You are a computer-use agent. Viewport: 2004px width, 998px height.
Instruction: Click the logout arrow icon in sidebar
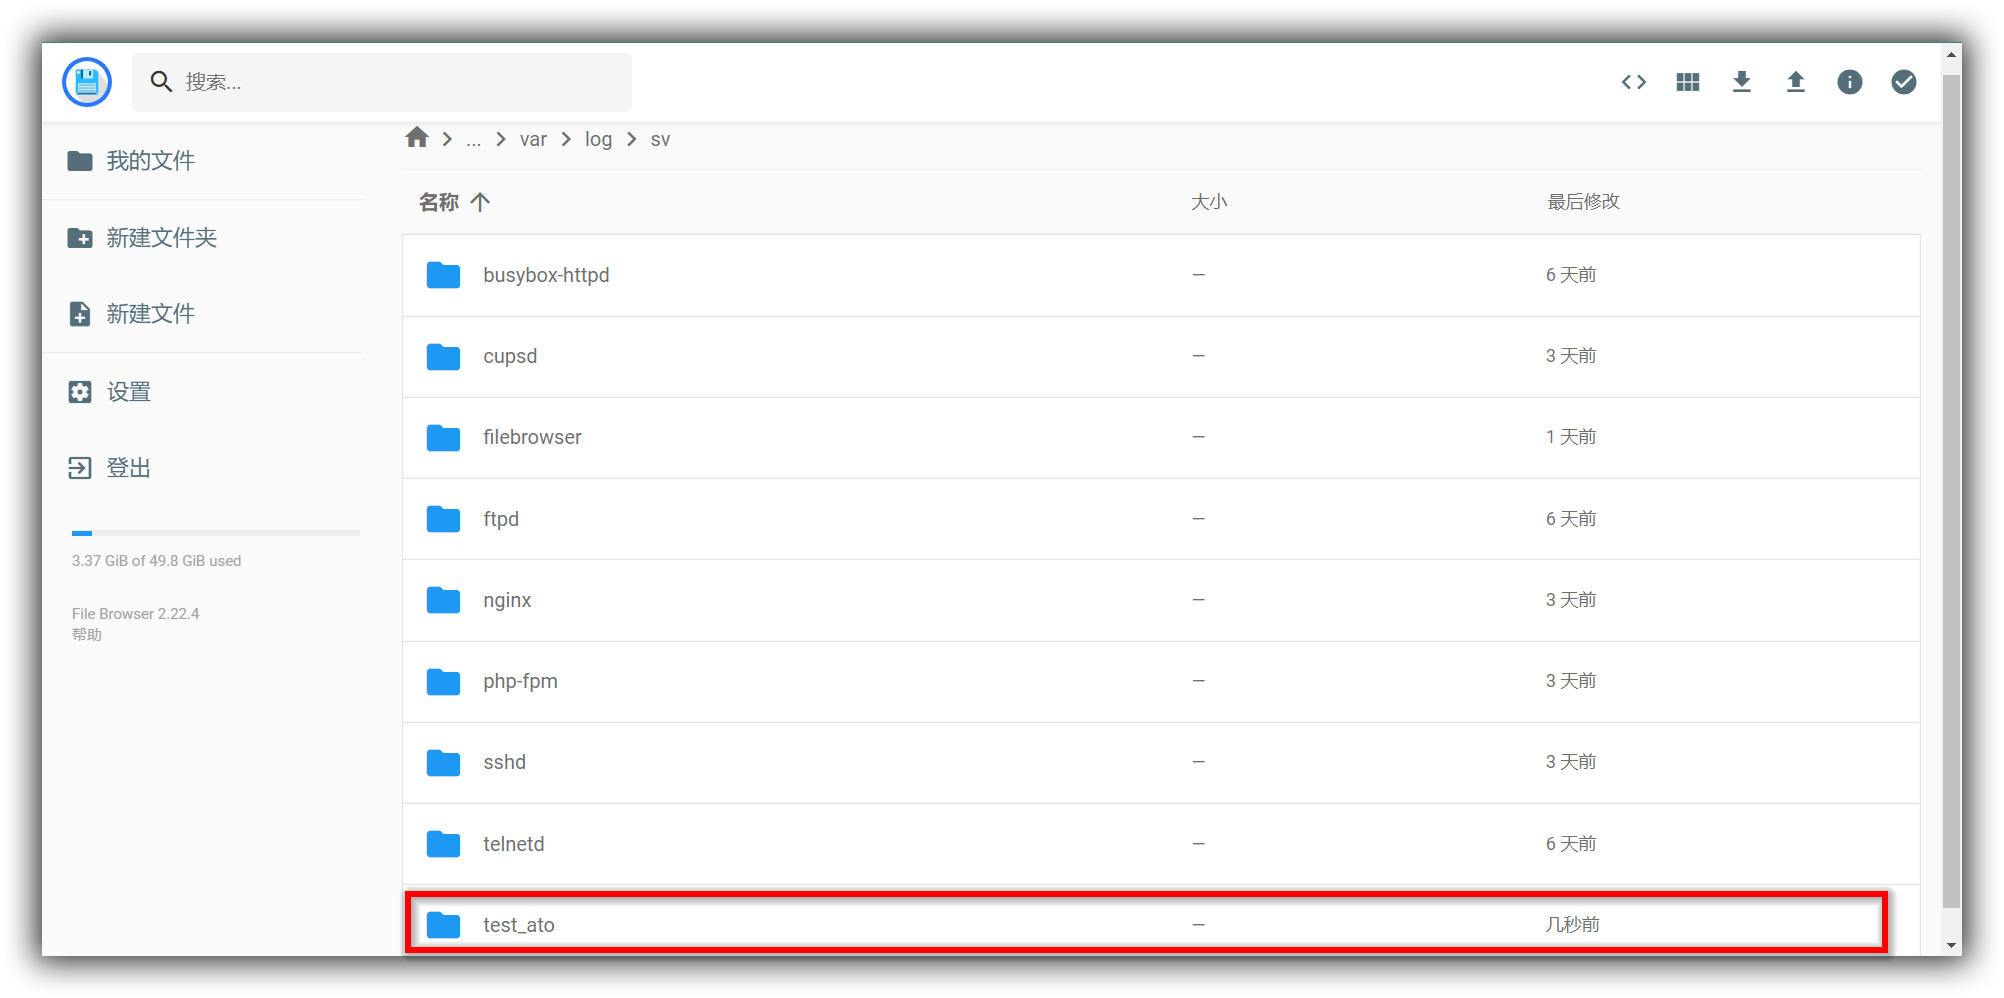[80, 468]
